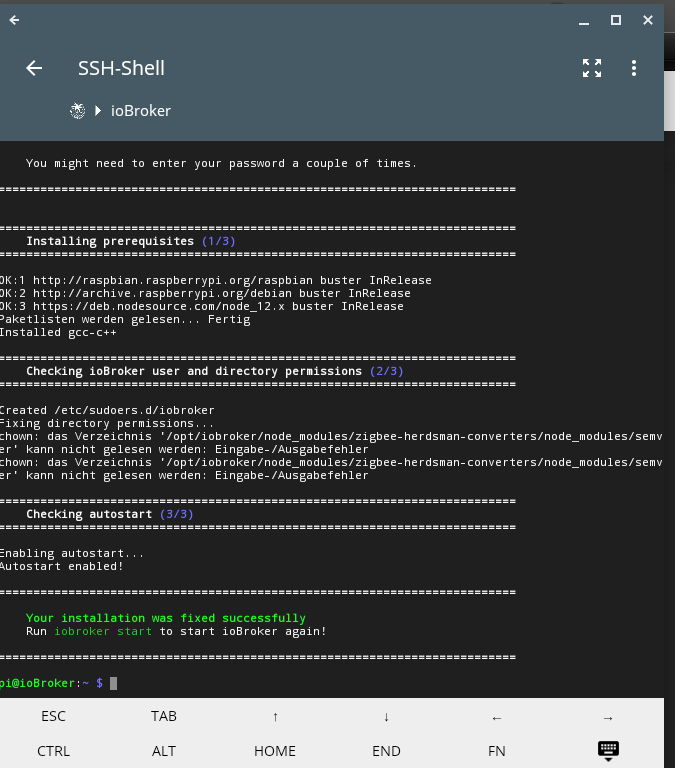Expand the ioBroker breadcrumb triangle

point(98,111)
